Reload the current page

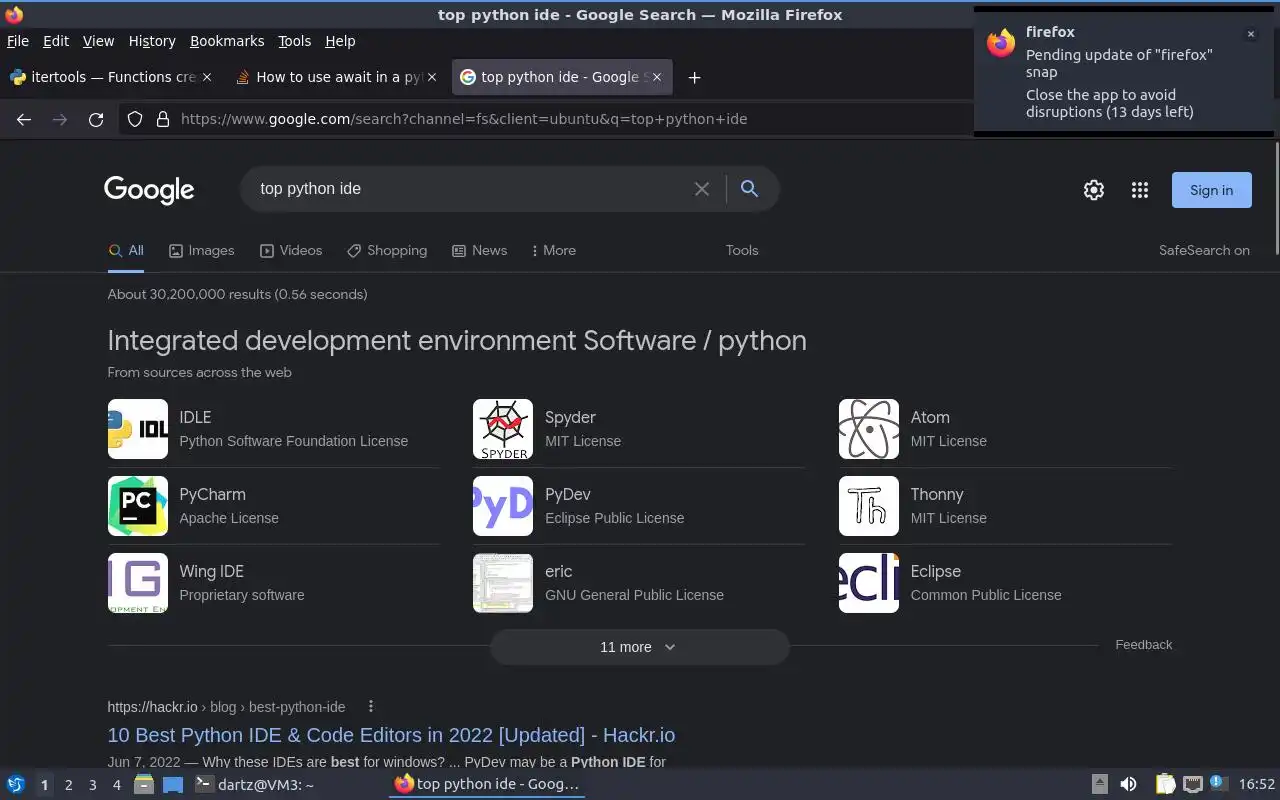(x=96, y=119)
